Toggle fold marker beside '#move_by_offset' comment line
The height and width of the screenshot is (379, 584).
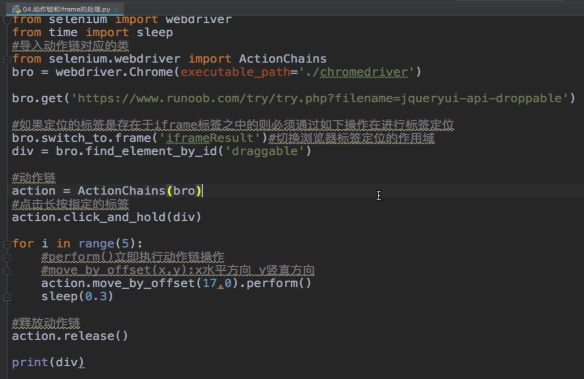[6, 271]
